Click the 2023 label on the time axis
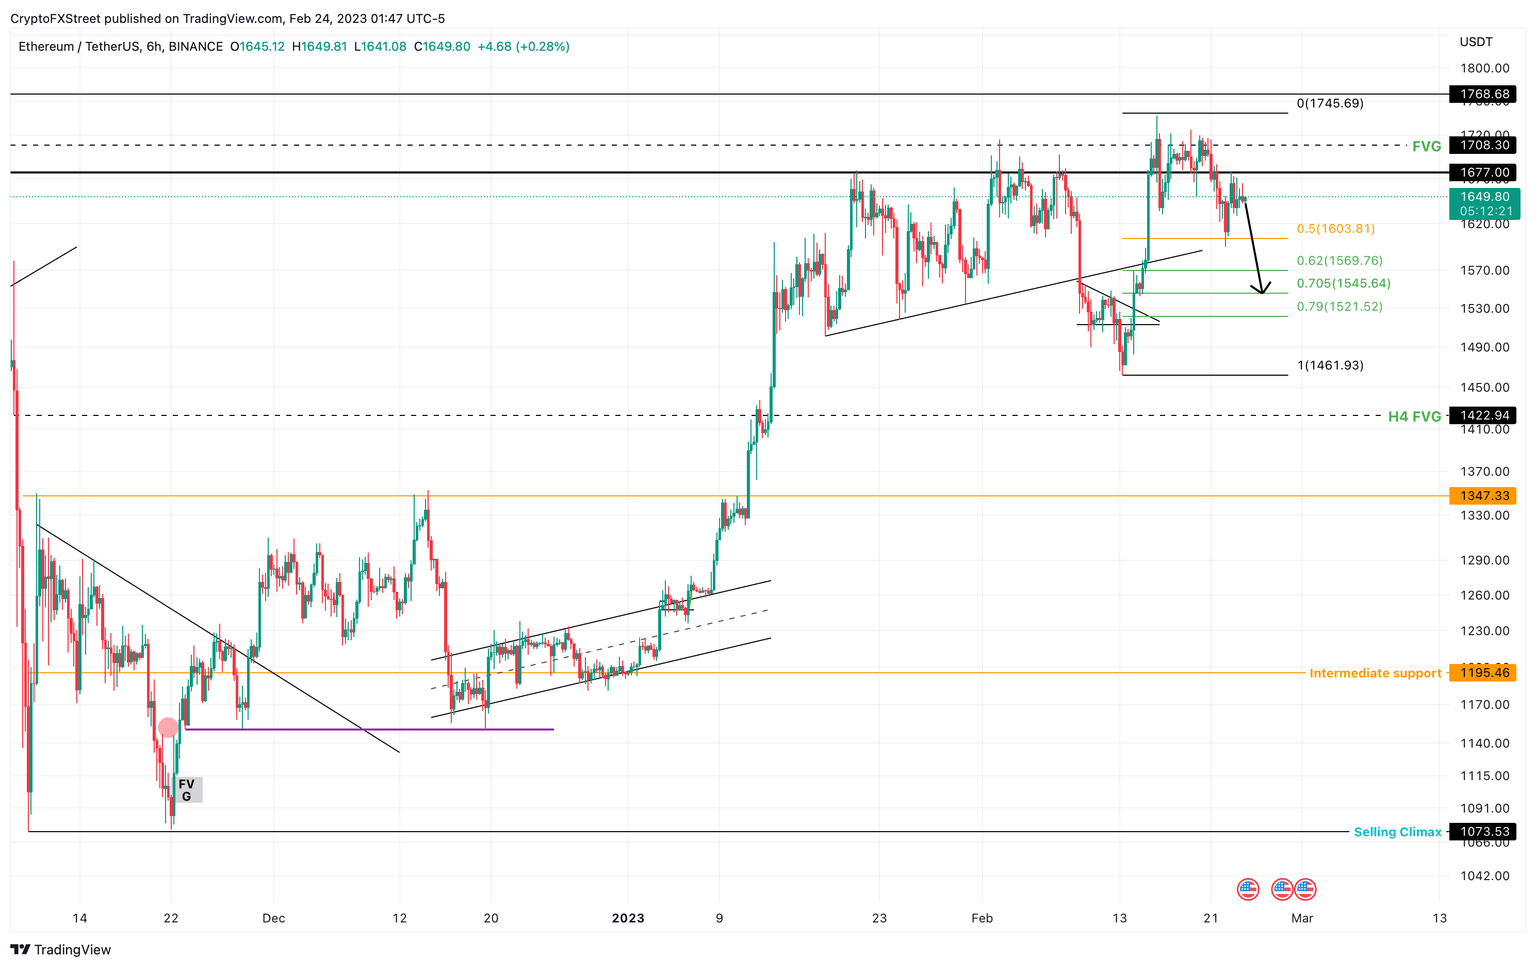1536x968 pixels. point(627,917)
